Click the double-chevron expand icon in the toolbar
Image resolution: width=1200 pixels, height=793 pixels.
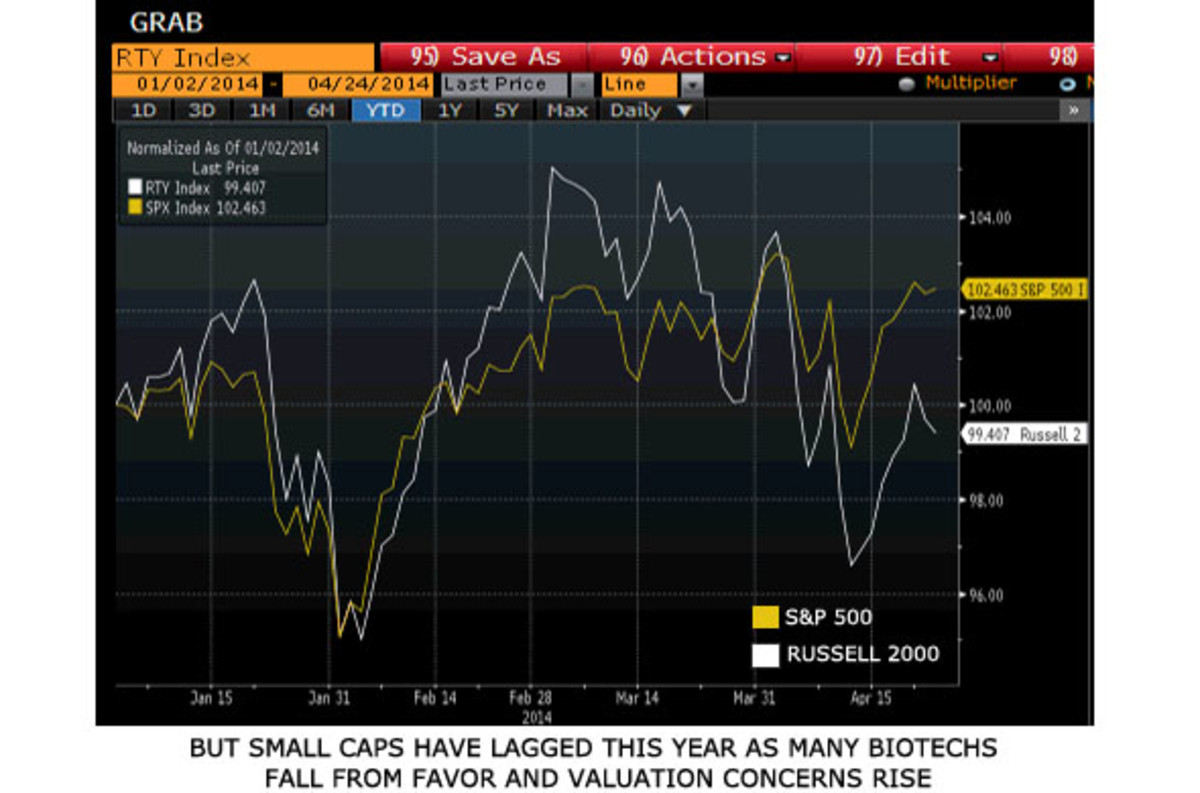click(x=1073, y=110)
